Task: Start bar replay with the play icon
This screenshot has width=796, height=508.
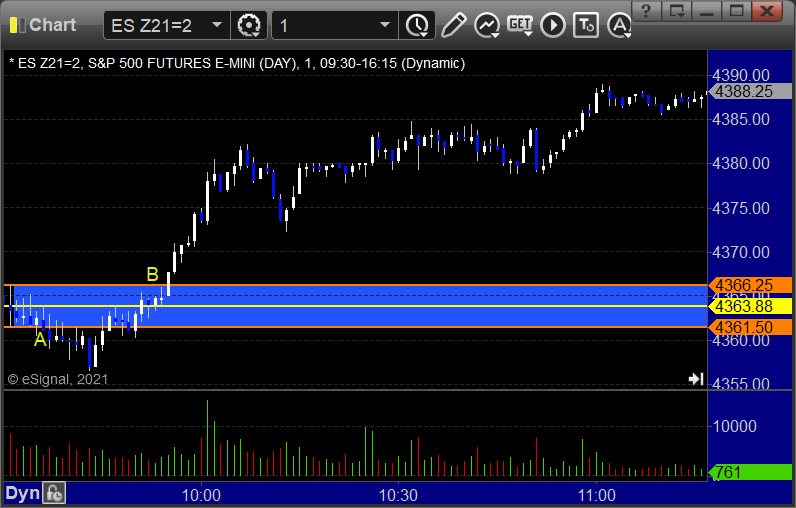Action: (553, 25)
